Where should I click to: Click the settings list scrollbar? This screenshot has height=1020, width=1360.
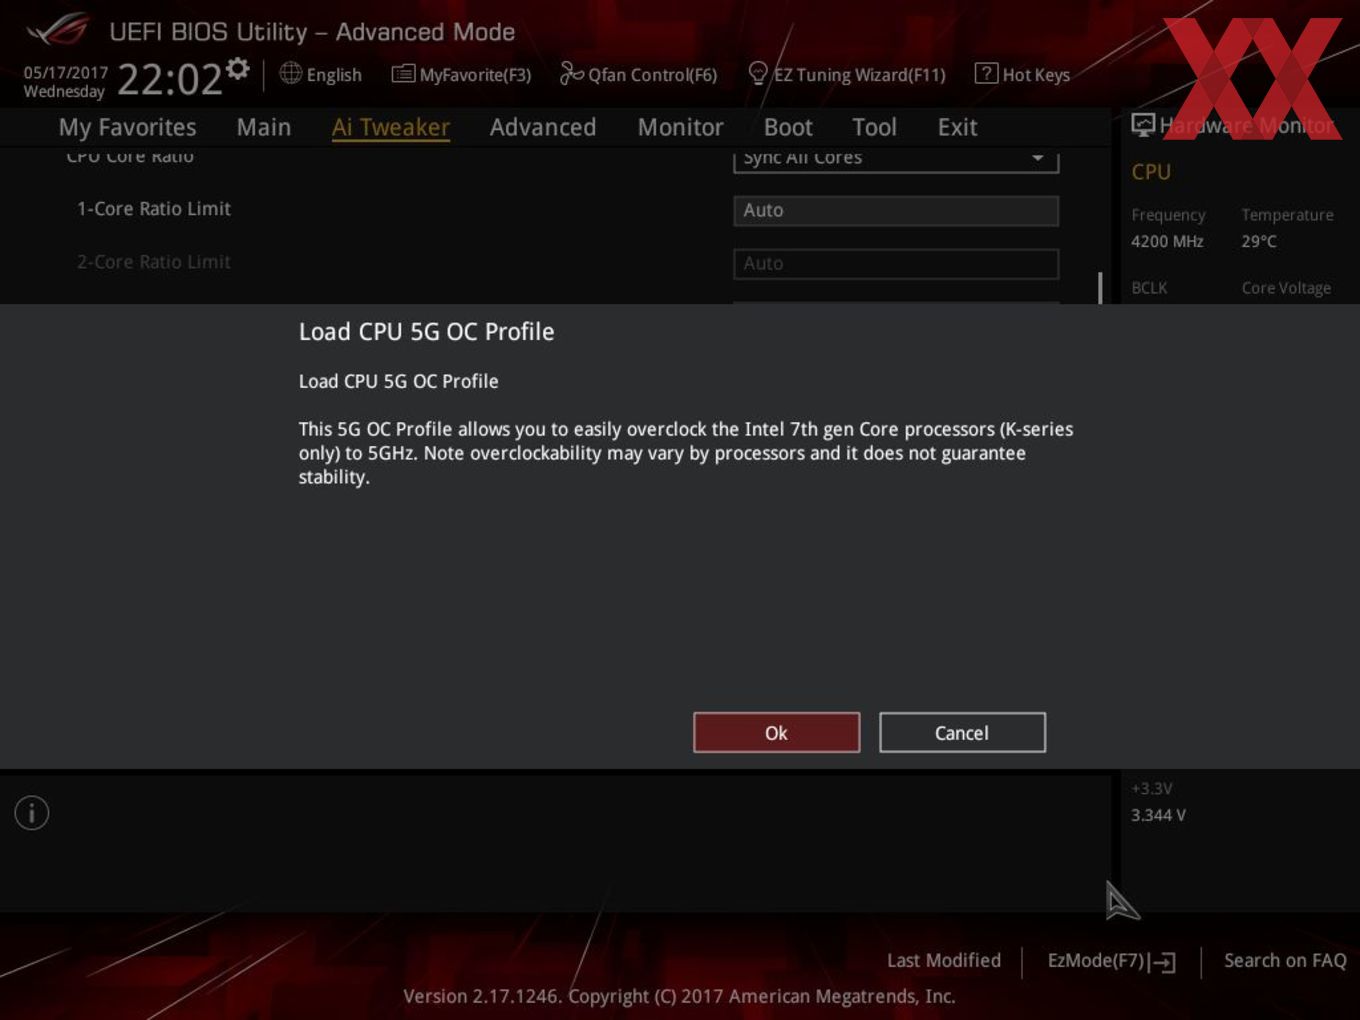click(x=1100, y=288)
